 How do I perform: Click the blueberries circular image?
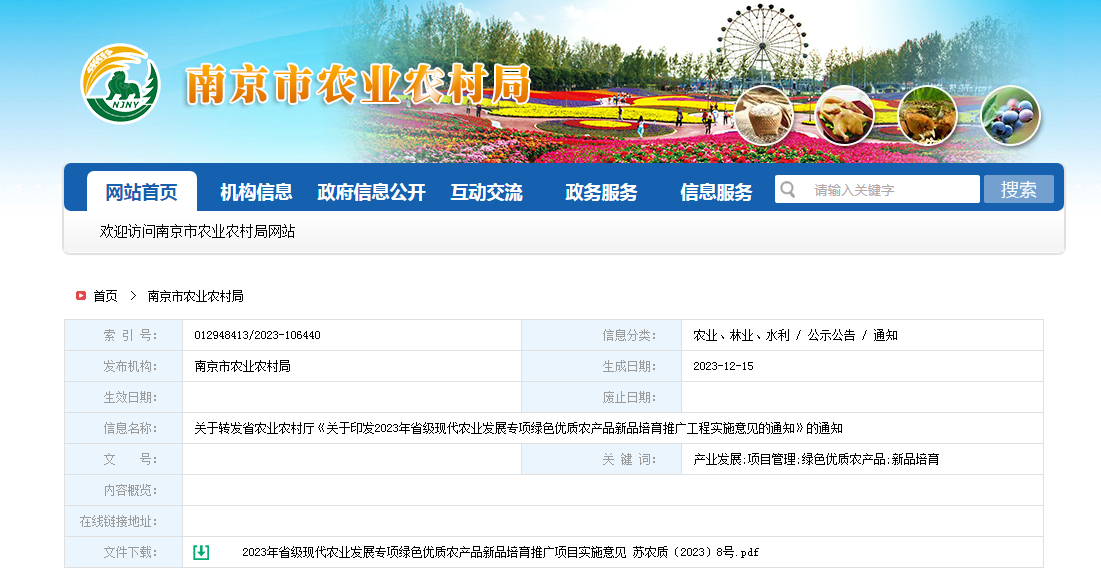[1010, 115]
